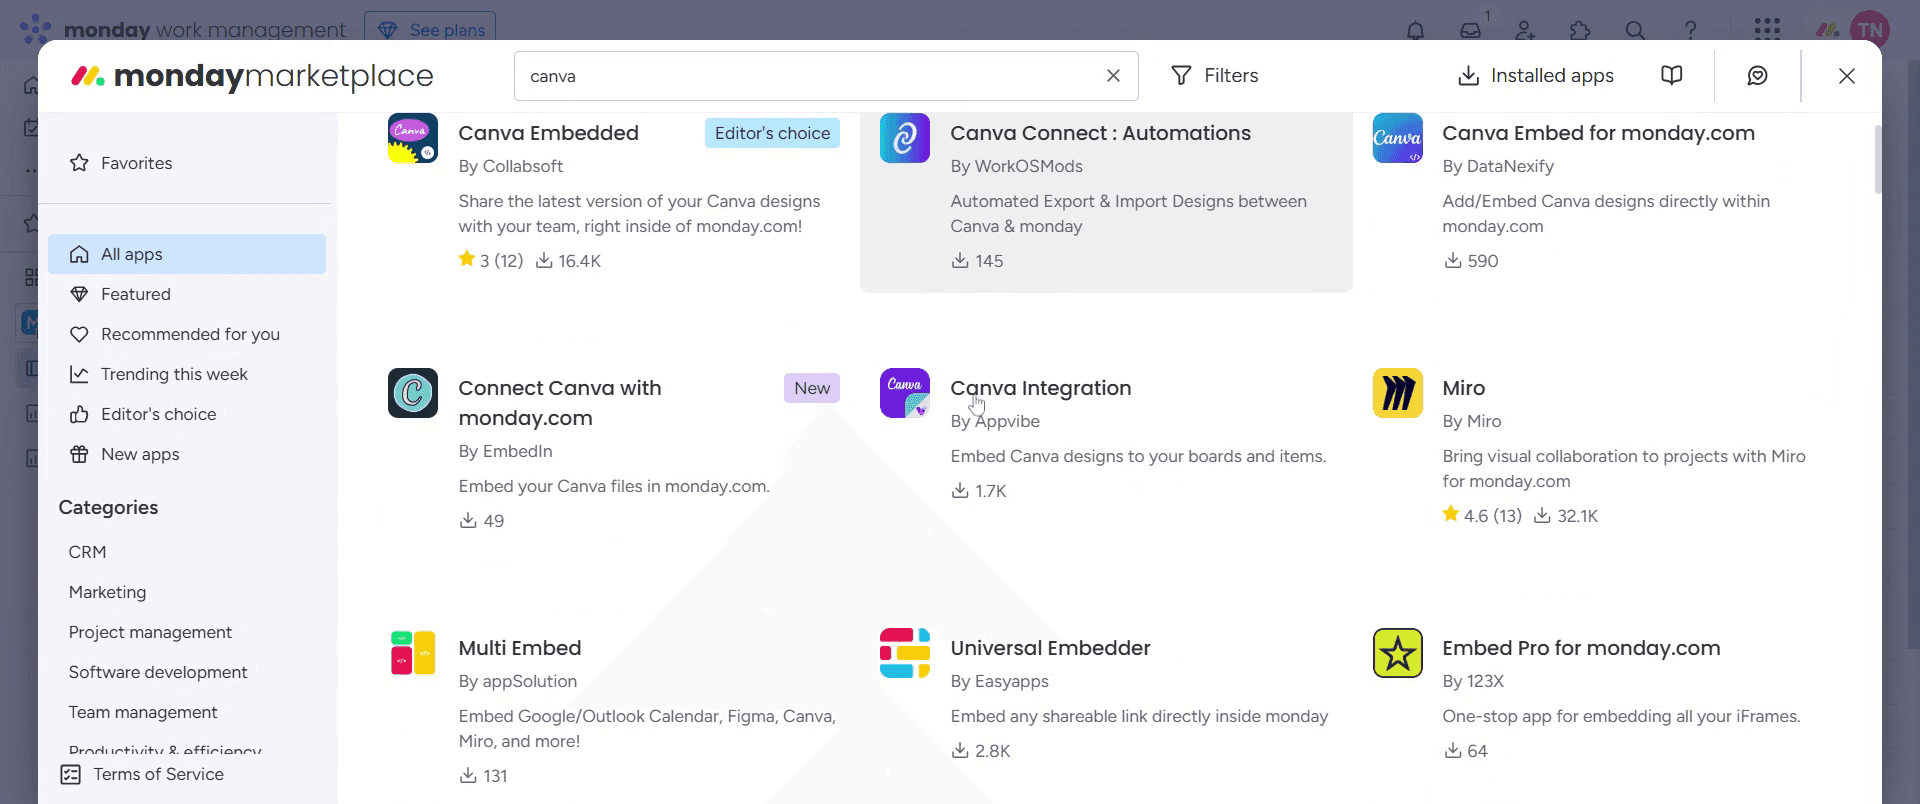The height and width of the screenshot is (804, 1920).
Task: Open the Canva Integration app icon
Action: point(905,393)
